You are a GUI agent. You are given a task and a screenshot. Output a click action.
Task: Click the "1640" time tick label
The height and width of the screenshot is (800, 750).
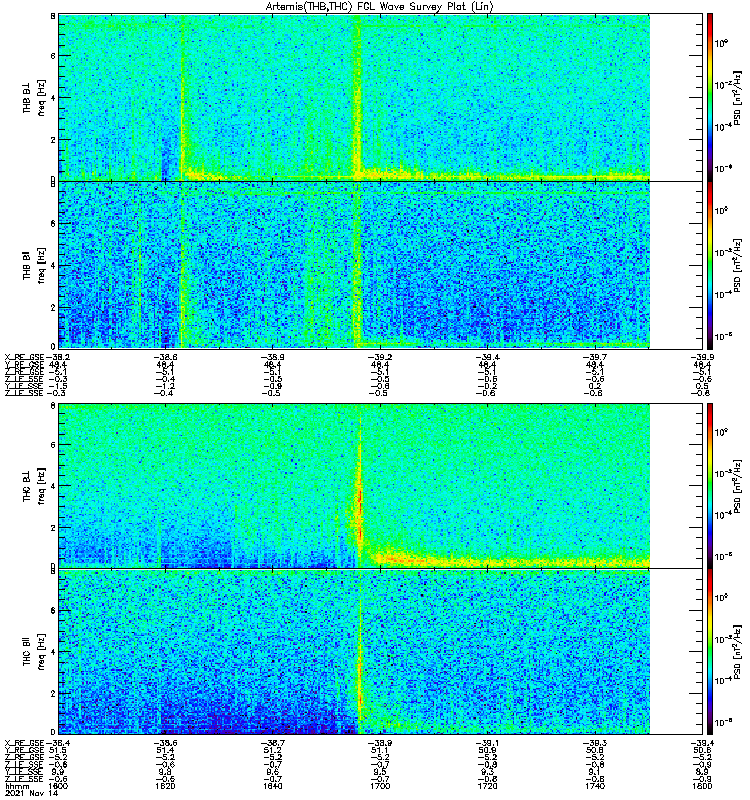pos(272,786)
